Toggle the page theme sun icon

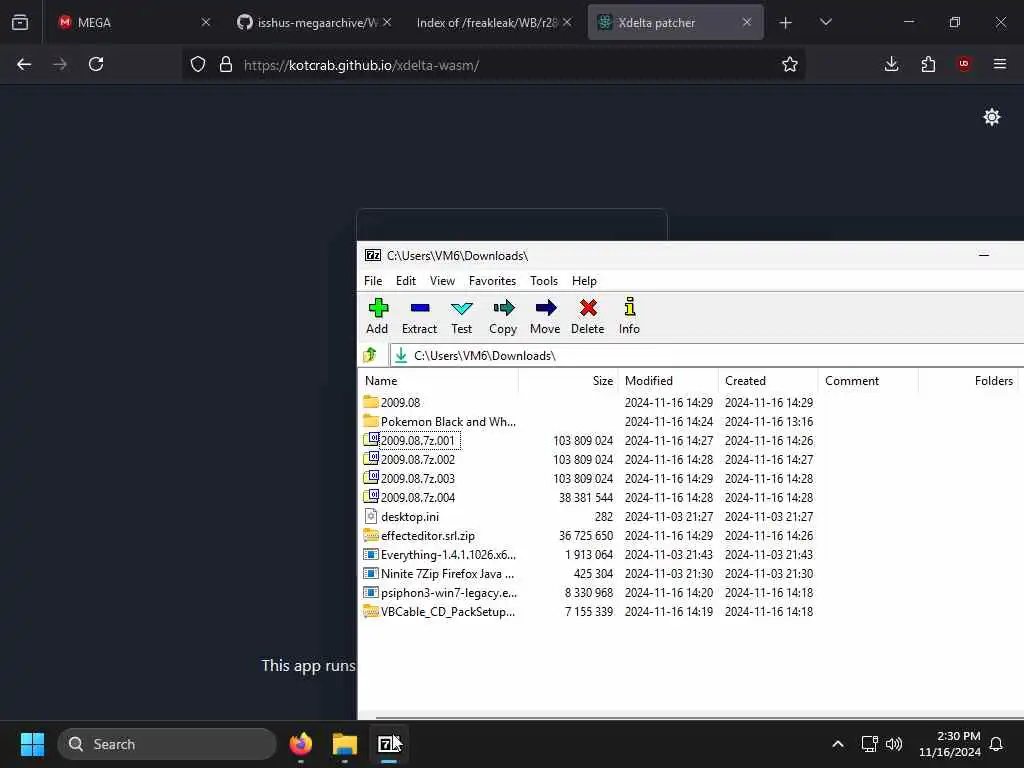(x=991, y=117)
